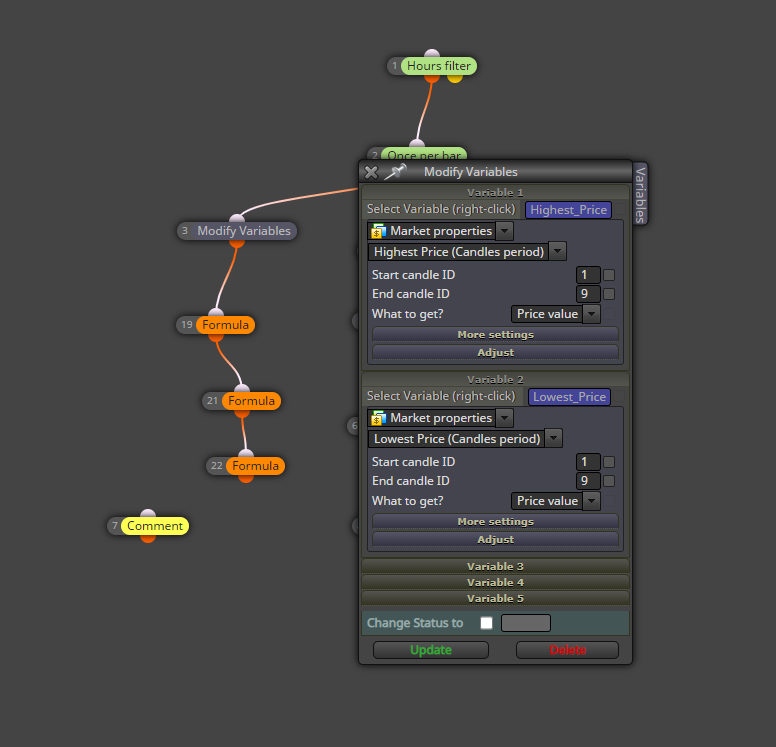
Task: Open the Variables side tab
Action: click(640, 194)
